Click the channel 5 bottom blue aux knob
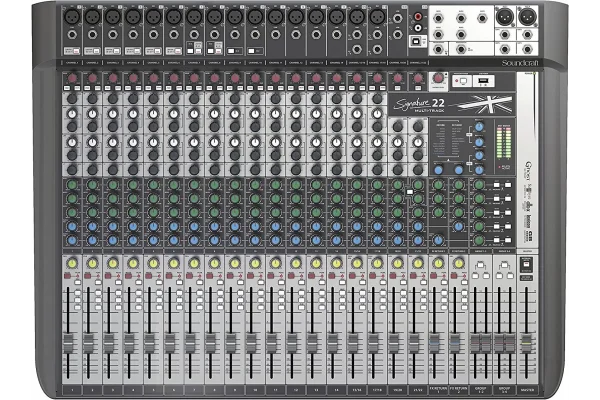 point(153,240)
